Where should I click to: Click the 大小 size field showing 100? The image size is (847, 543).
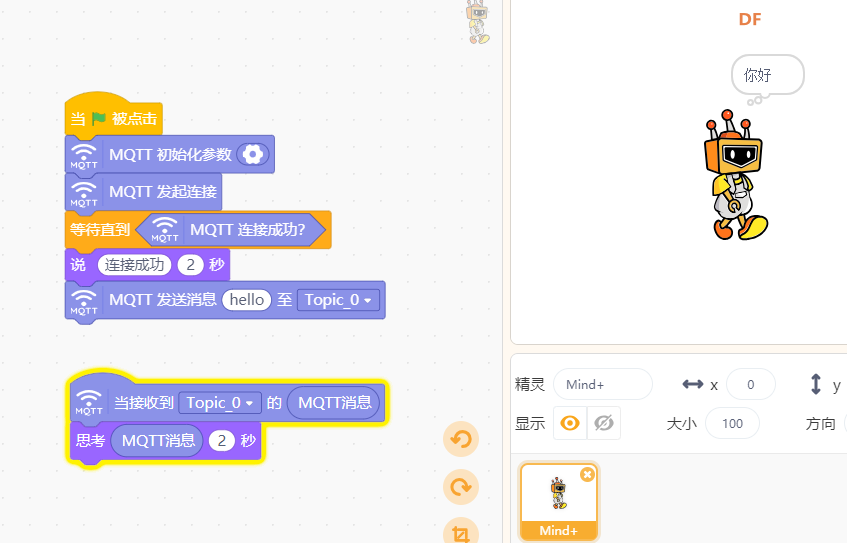[732, 423]
